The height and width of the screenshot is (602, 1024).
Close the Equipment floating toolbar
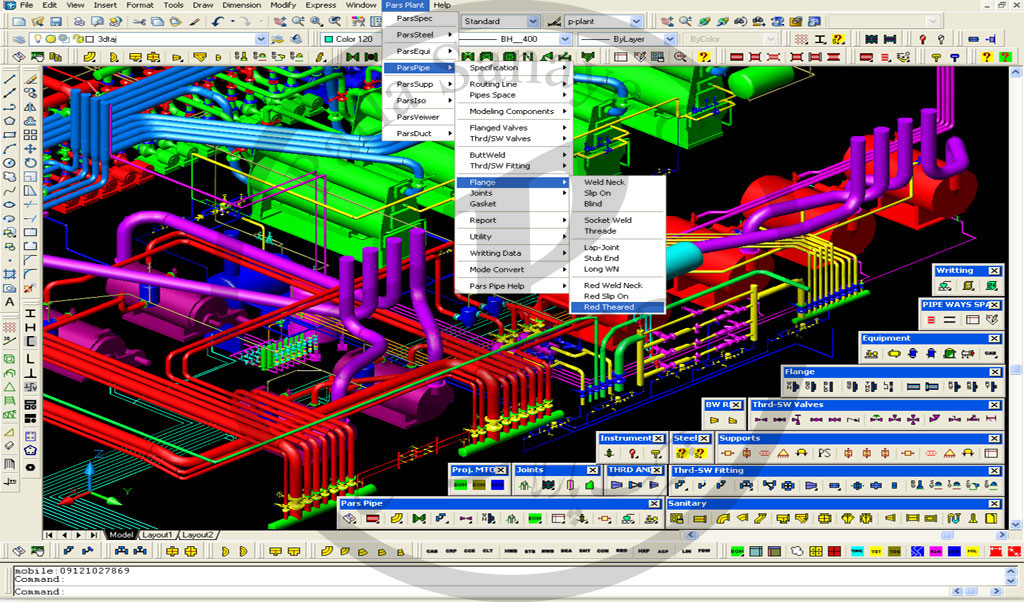pyautogui.click(x=995, y=338)
